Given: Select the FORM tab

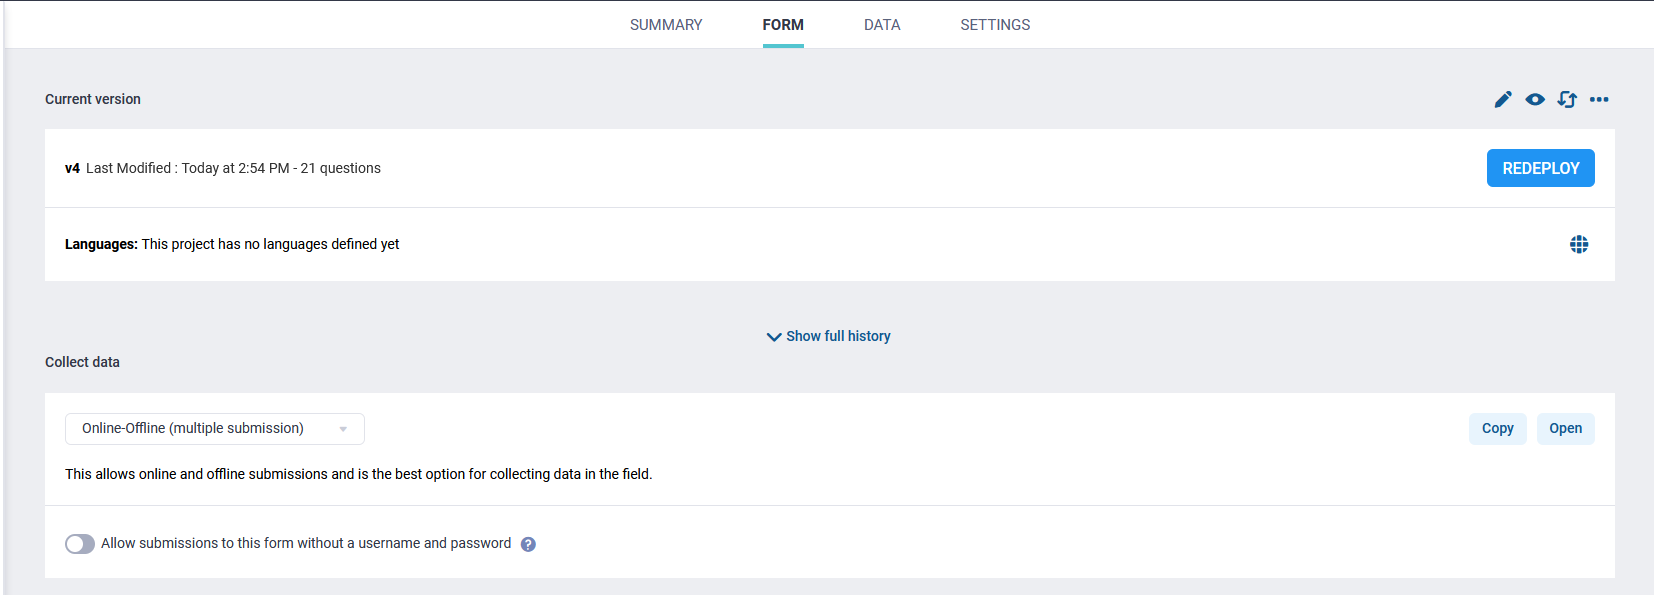Looking at the screenshot, I should pos(783,25).
